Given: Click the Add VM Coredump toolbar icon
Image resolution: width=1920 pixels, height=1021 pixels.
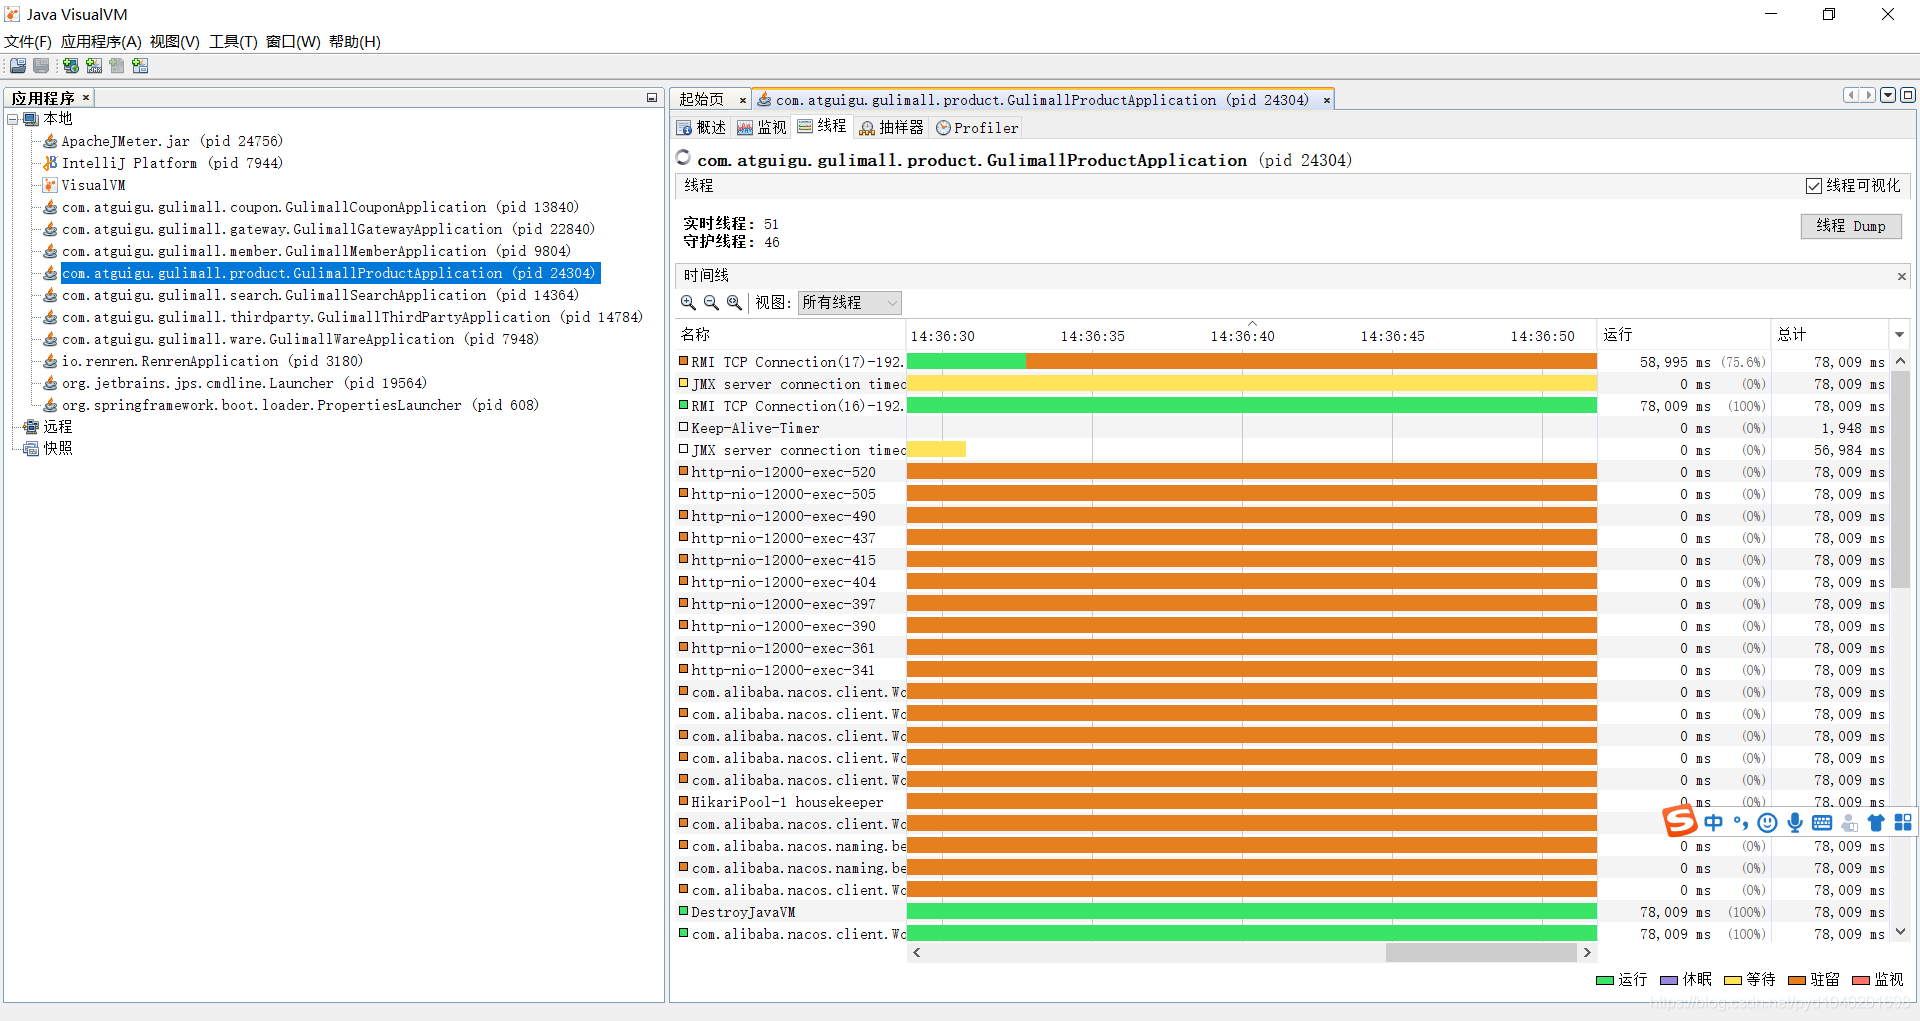Looking at the screenshot, I should (117, 66).
